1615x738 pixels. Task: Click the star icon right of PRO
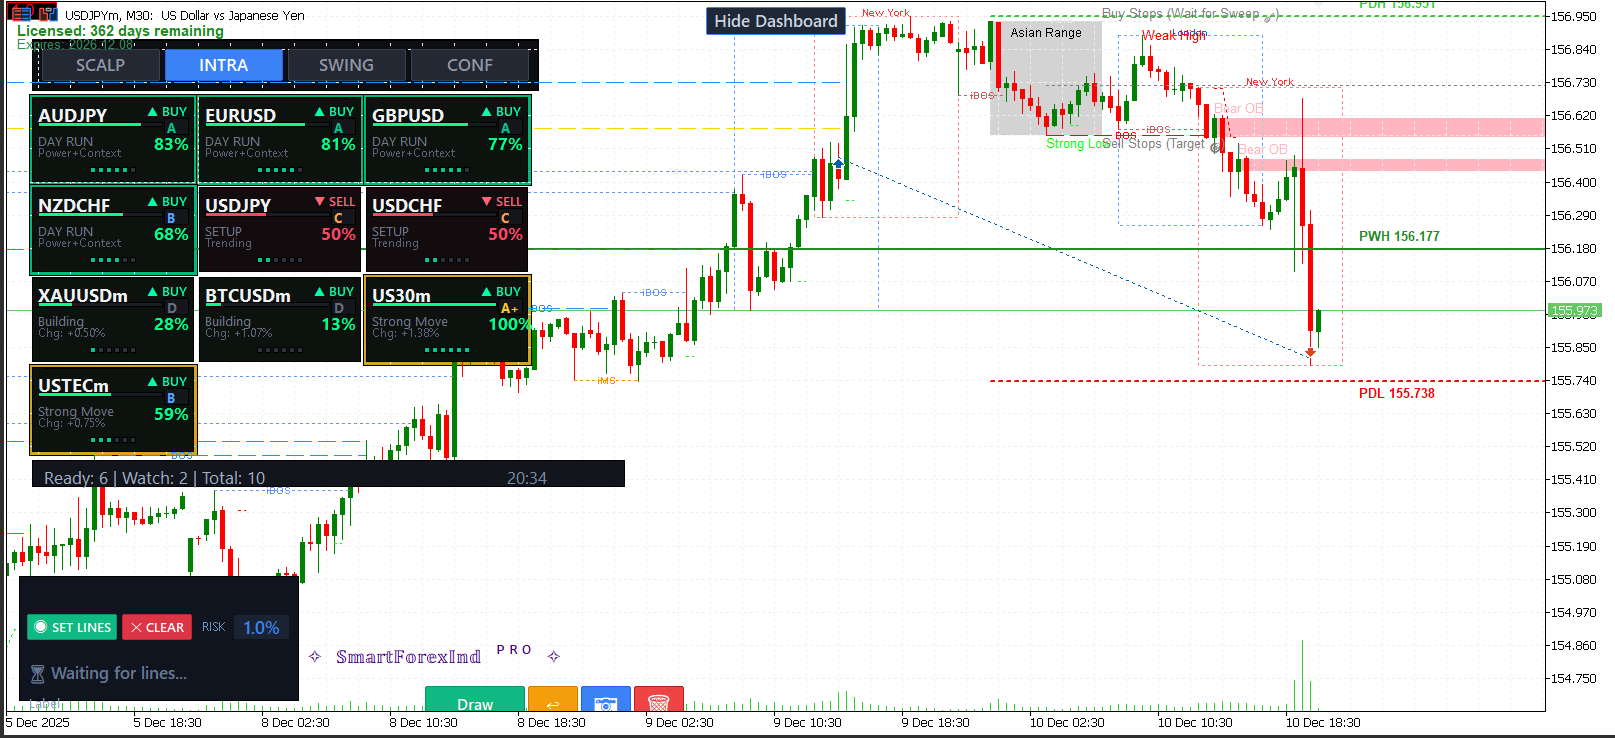point(553,657)
